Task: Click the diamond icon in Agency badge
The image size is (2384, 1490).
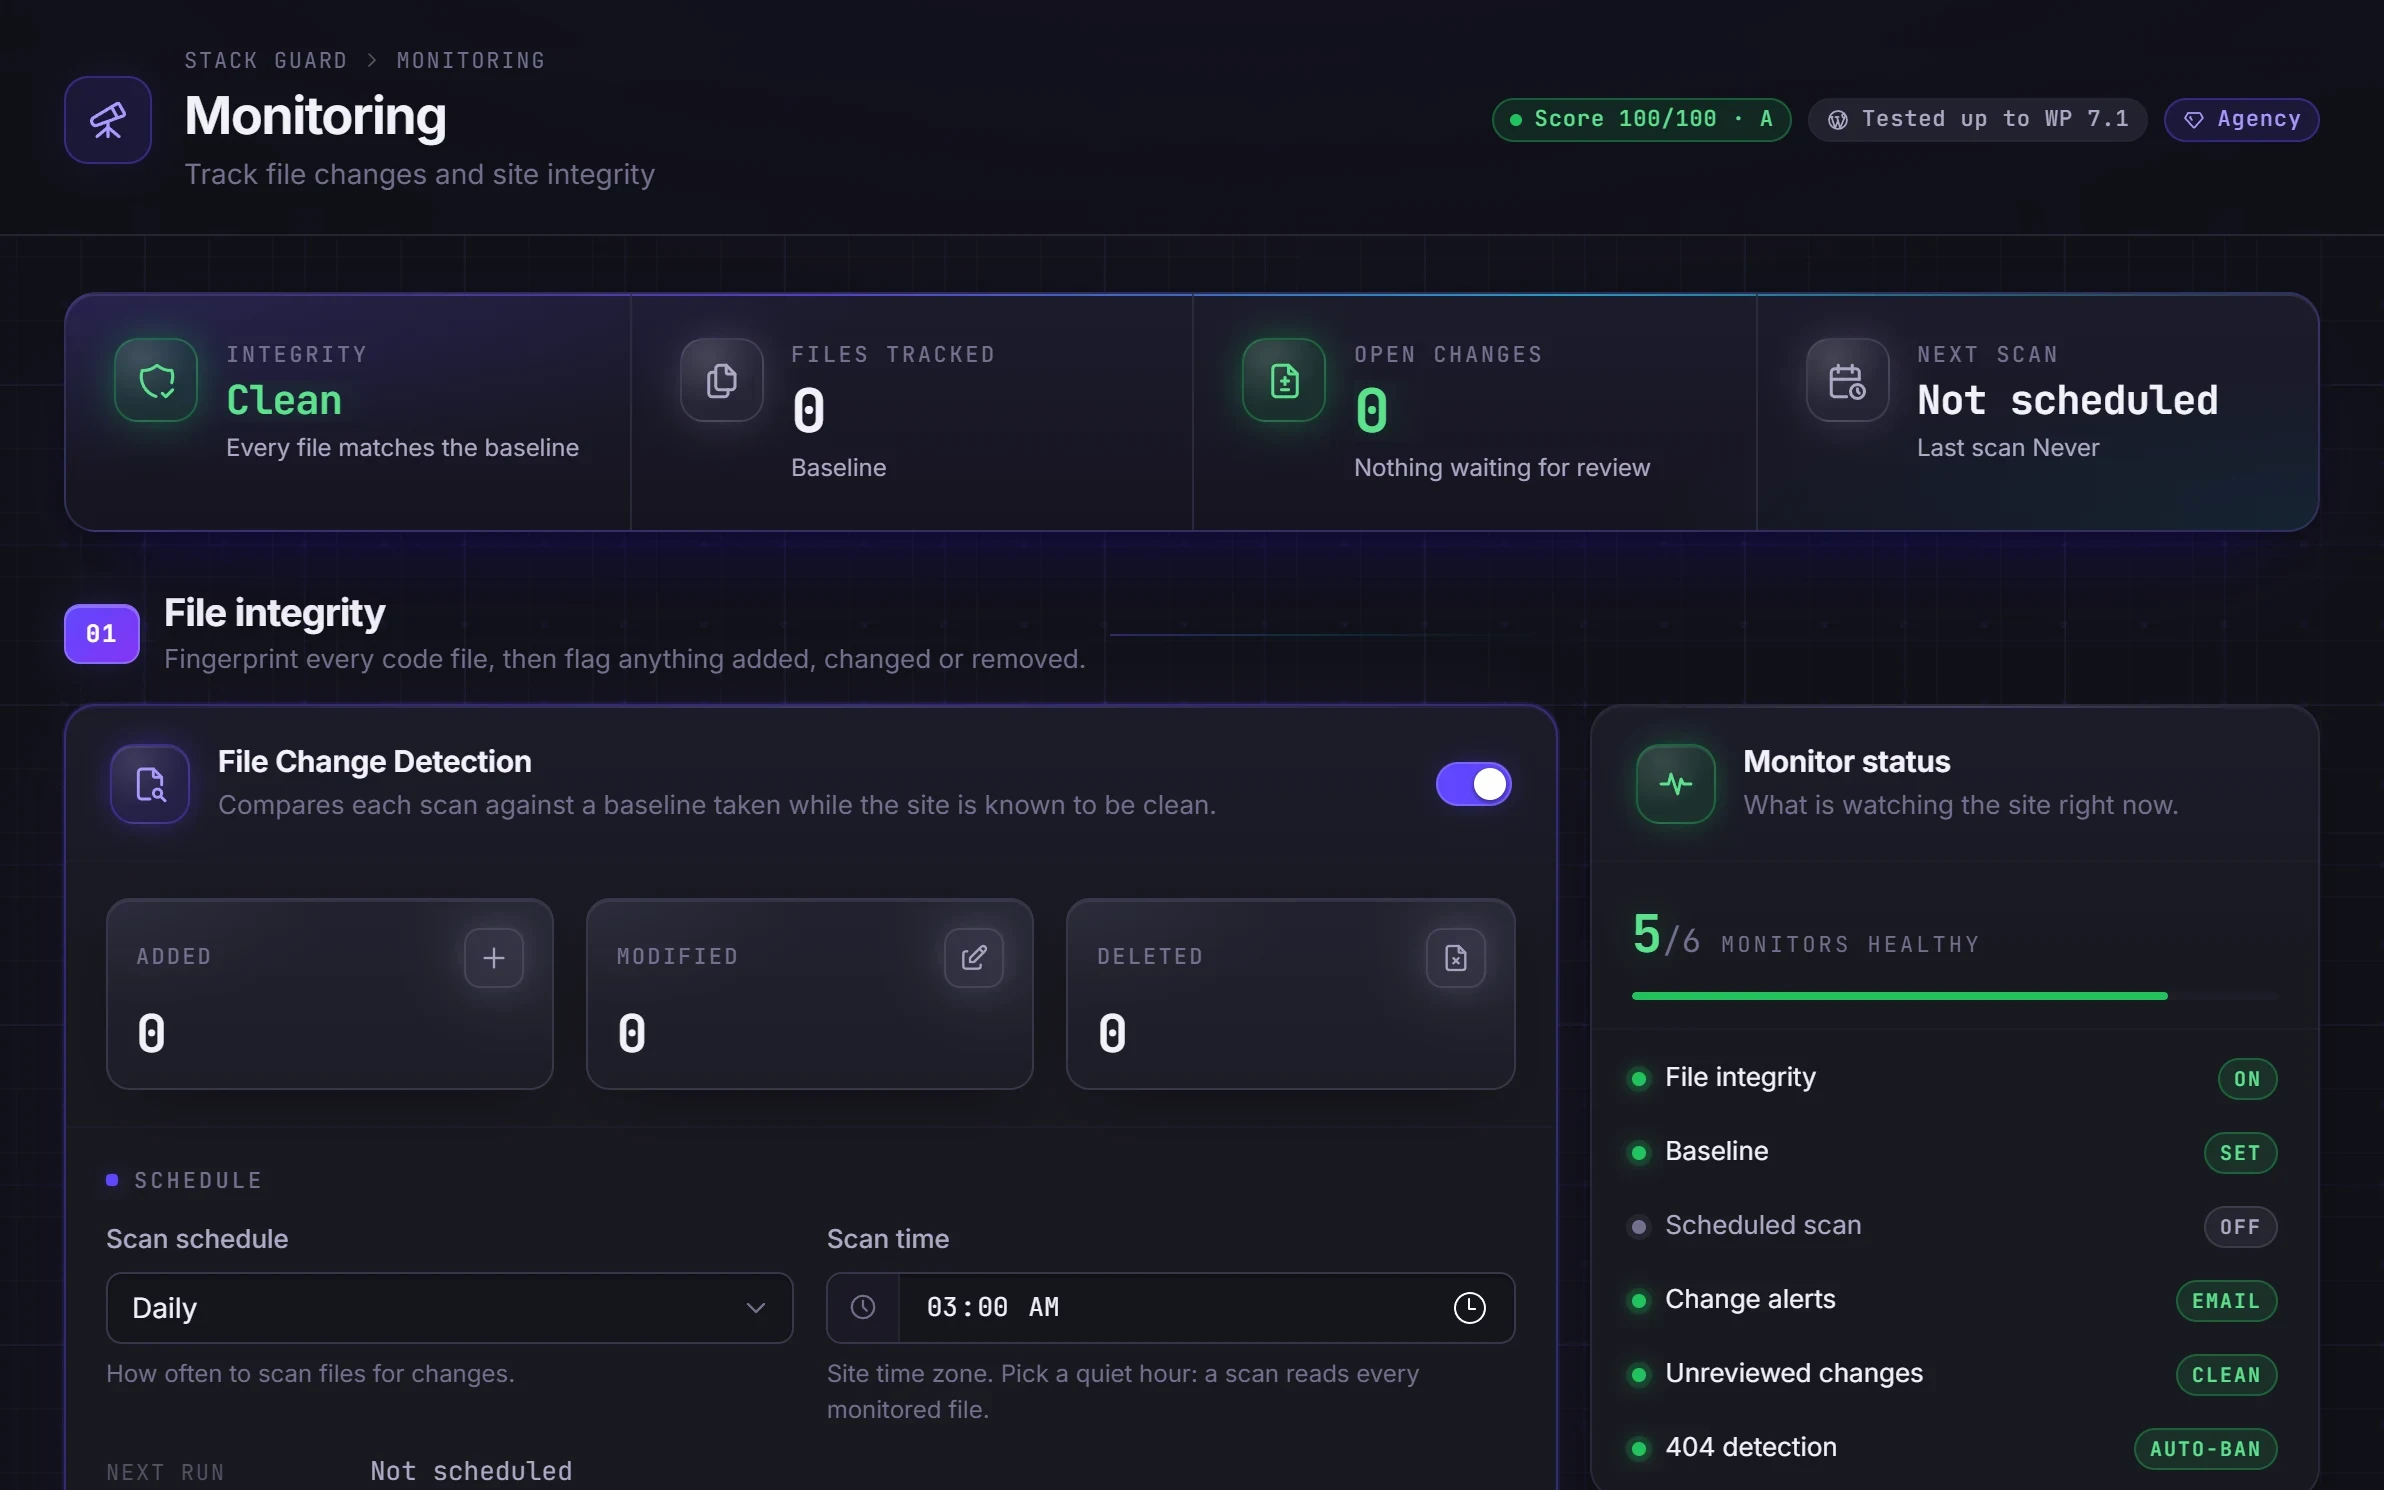Action: point(2194,120)
